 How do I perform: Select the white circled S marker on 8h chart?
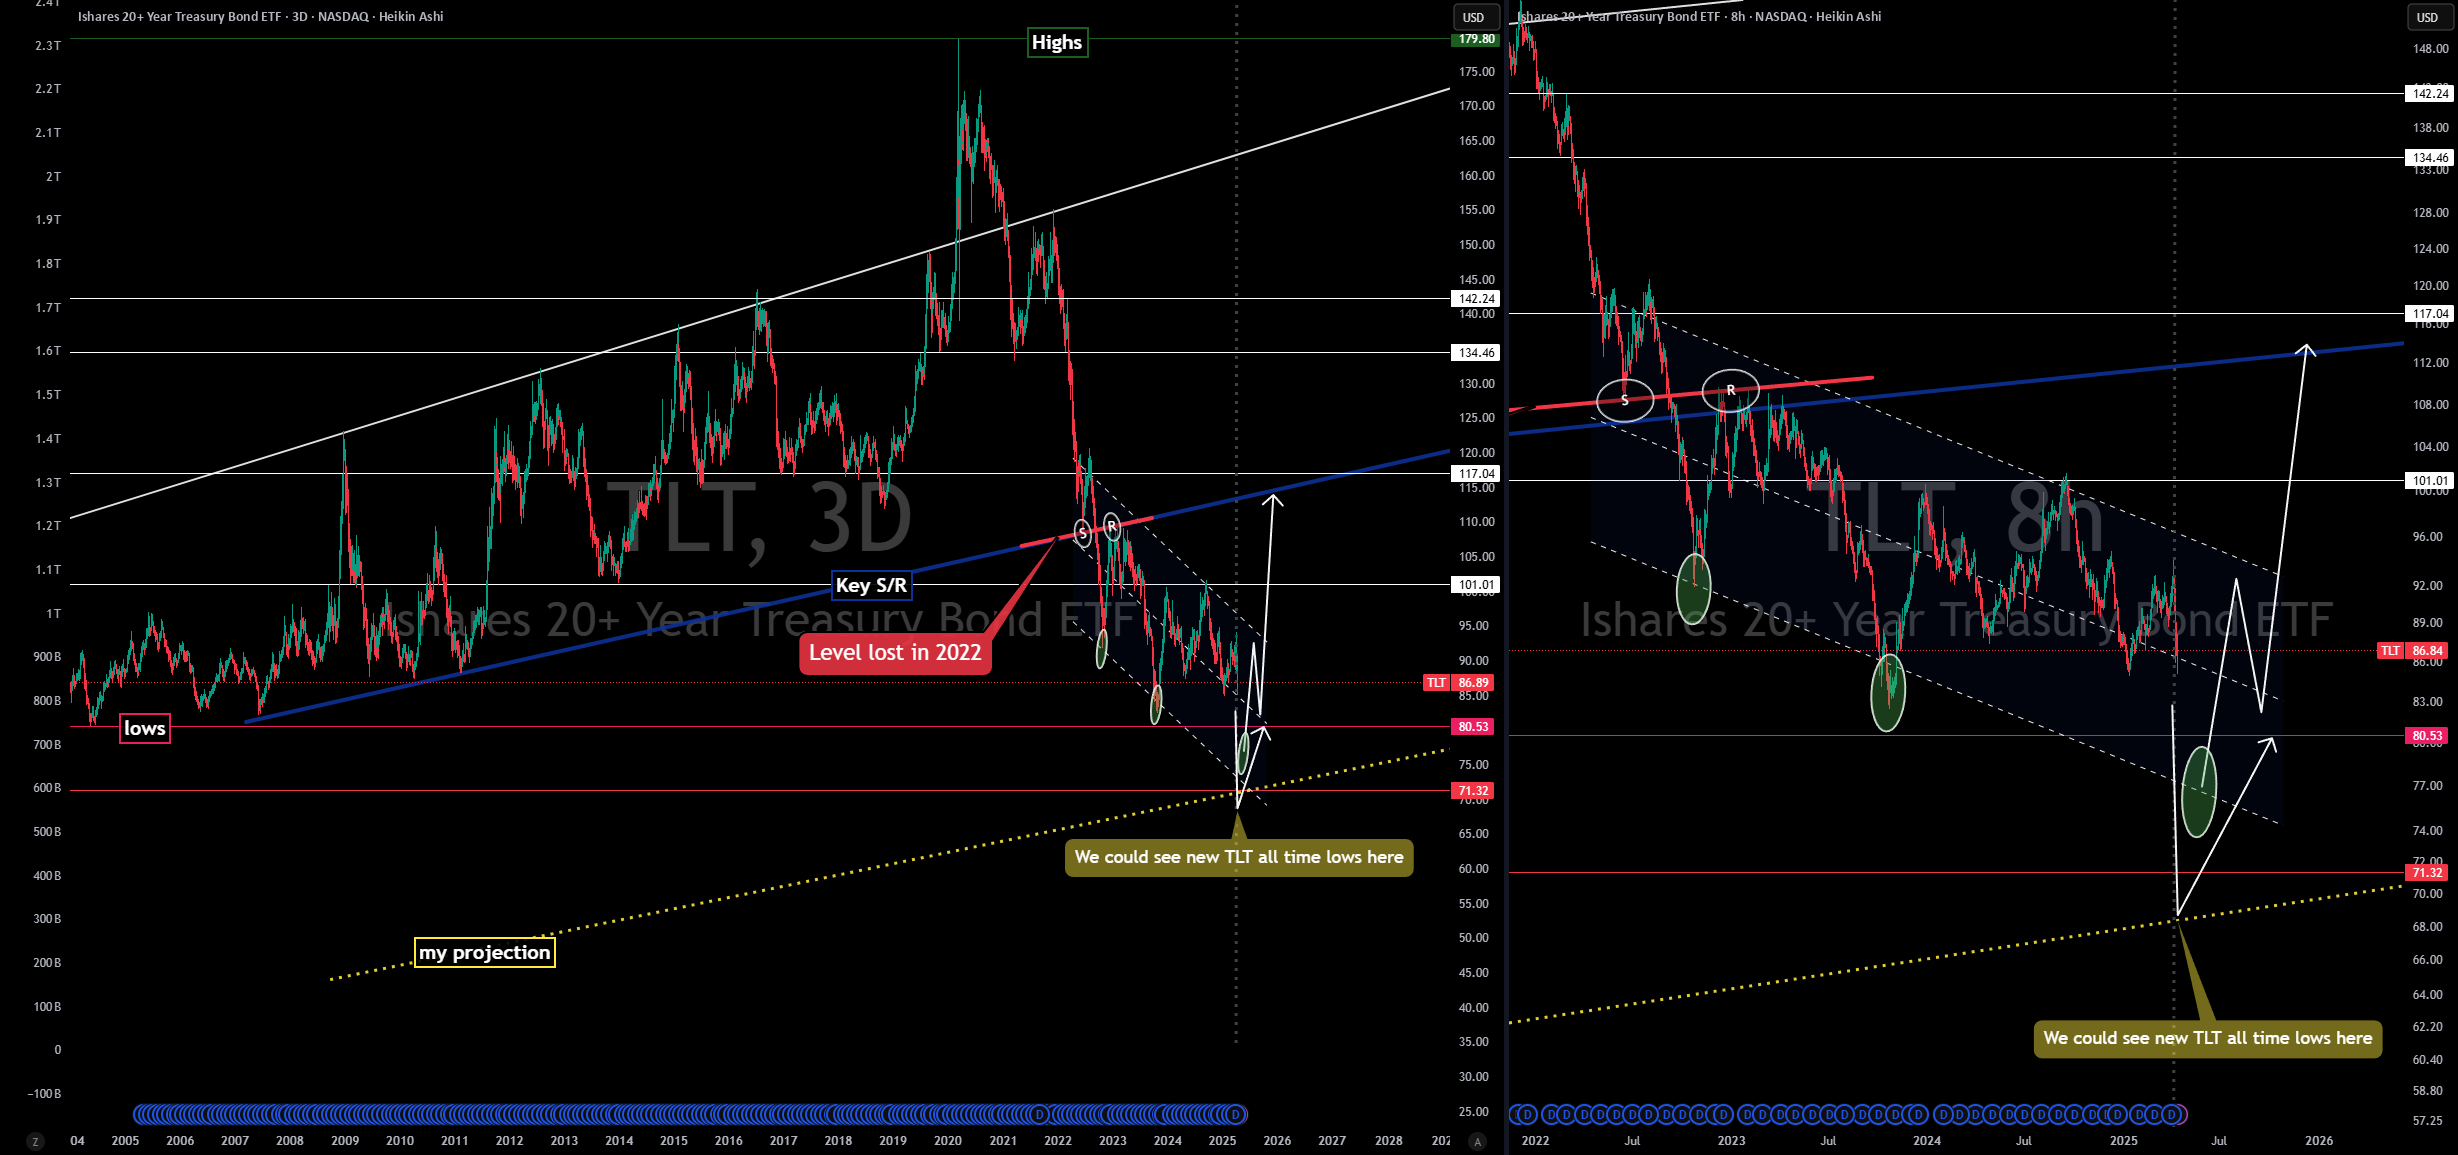[1624, 400]
